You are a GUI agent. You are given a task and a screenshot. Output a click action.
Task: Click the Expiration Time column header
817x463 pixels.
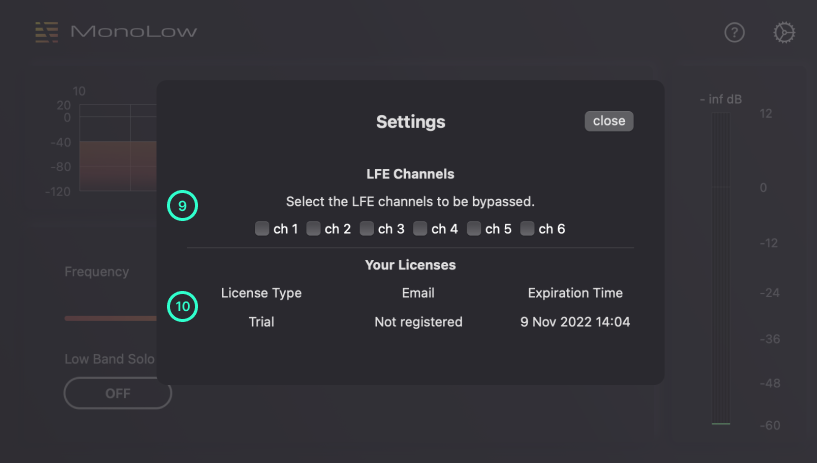(x=575, y=293)
